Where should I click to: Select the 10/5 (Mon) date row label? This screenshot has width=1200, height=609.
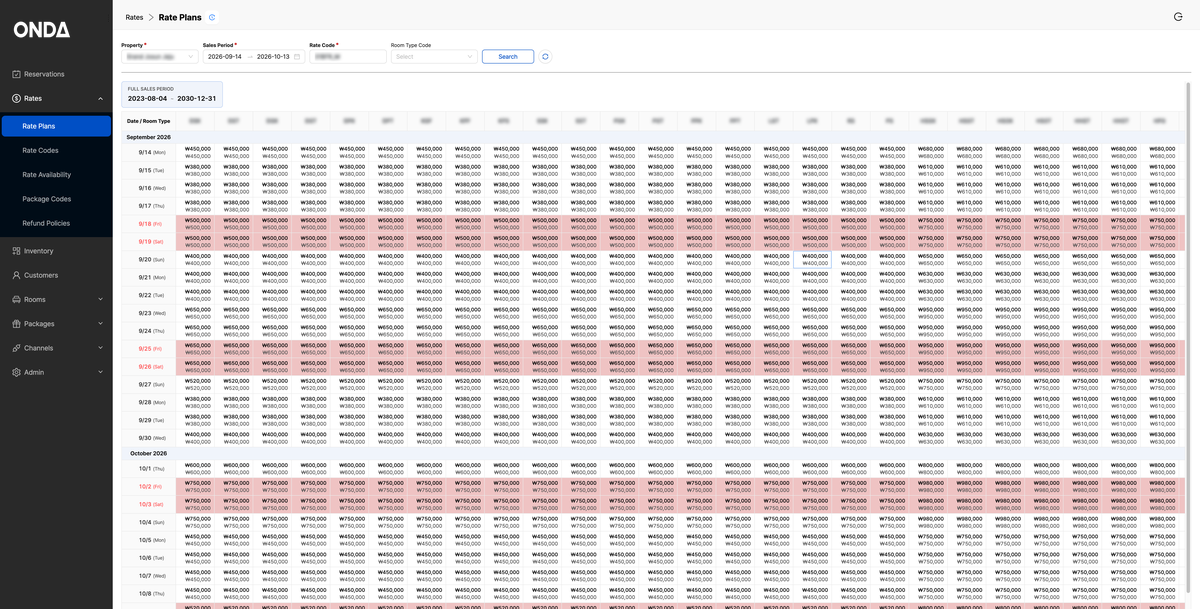click(152, 540)
